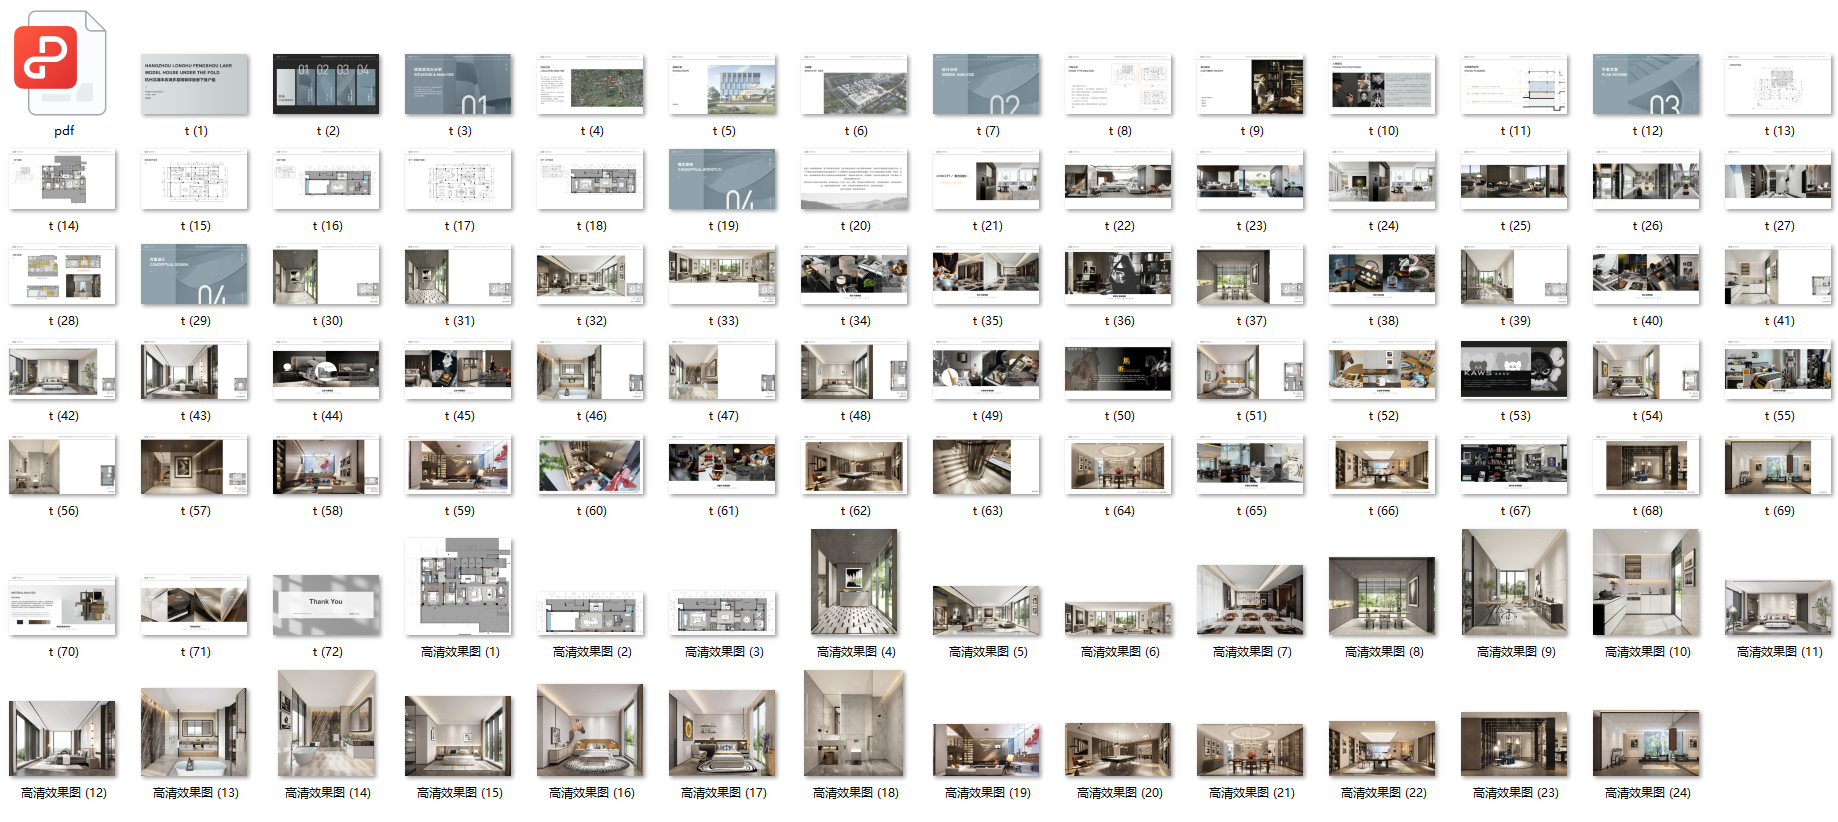Select the 高清效果图 (18) rendering thumbnail

click(855, 723)
